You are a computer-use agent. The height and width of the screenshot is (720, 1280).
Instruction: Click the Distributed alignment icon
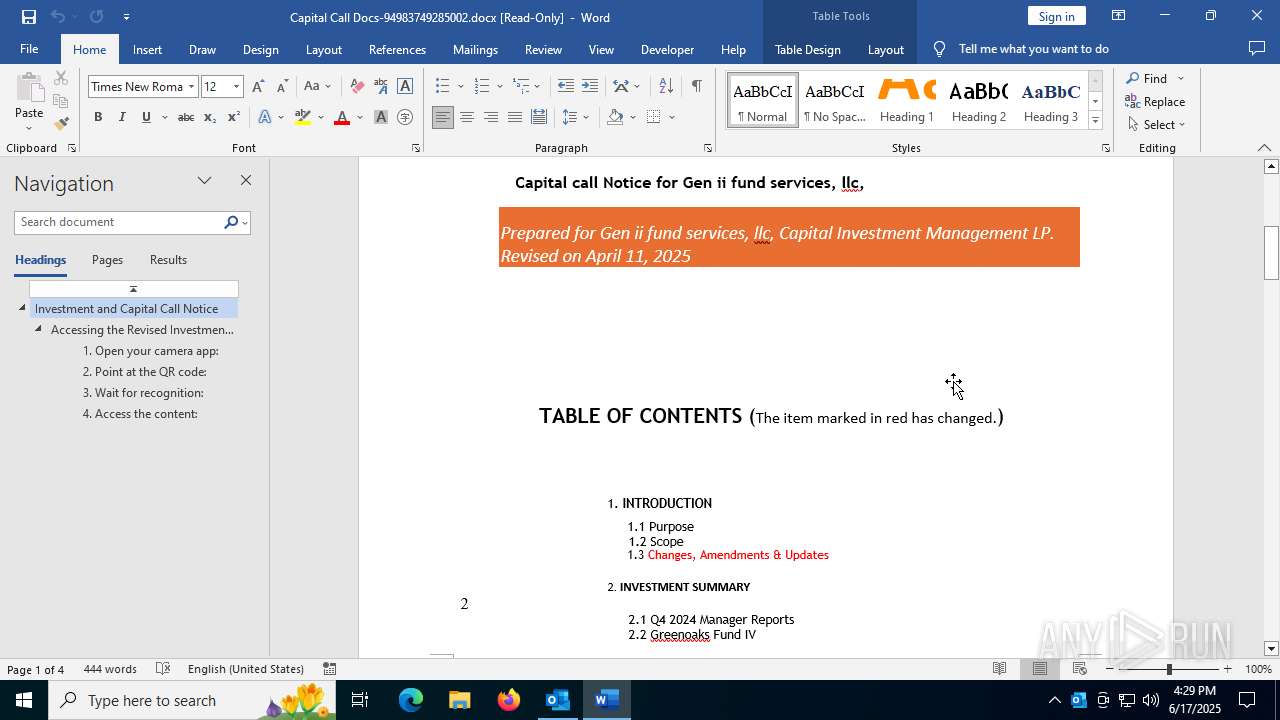point(539,117)
